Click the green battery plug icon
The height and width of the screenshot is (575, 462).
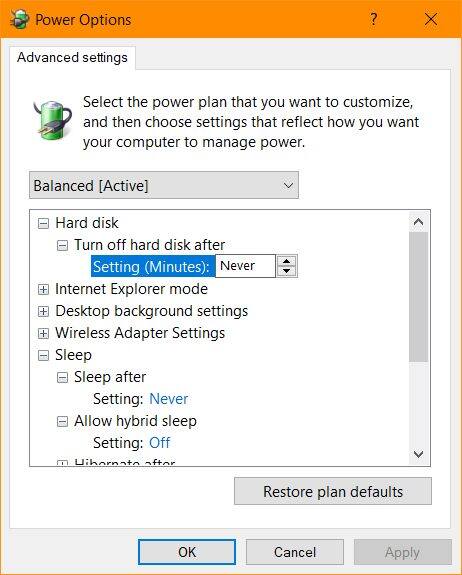click(x=52, y=120)
